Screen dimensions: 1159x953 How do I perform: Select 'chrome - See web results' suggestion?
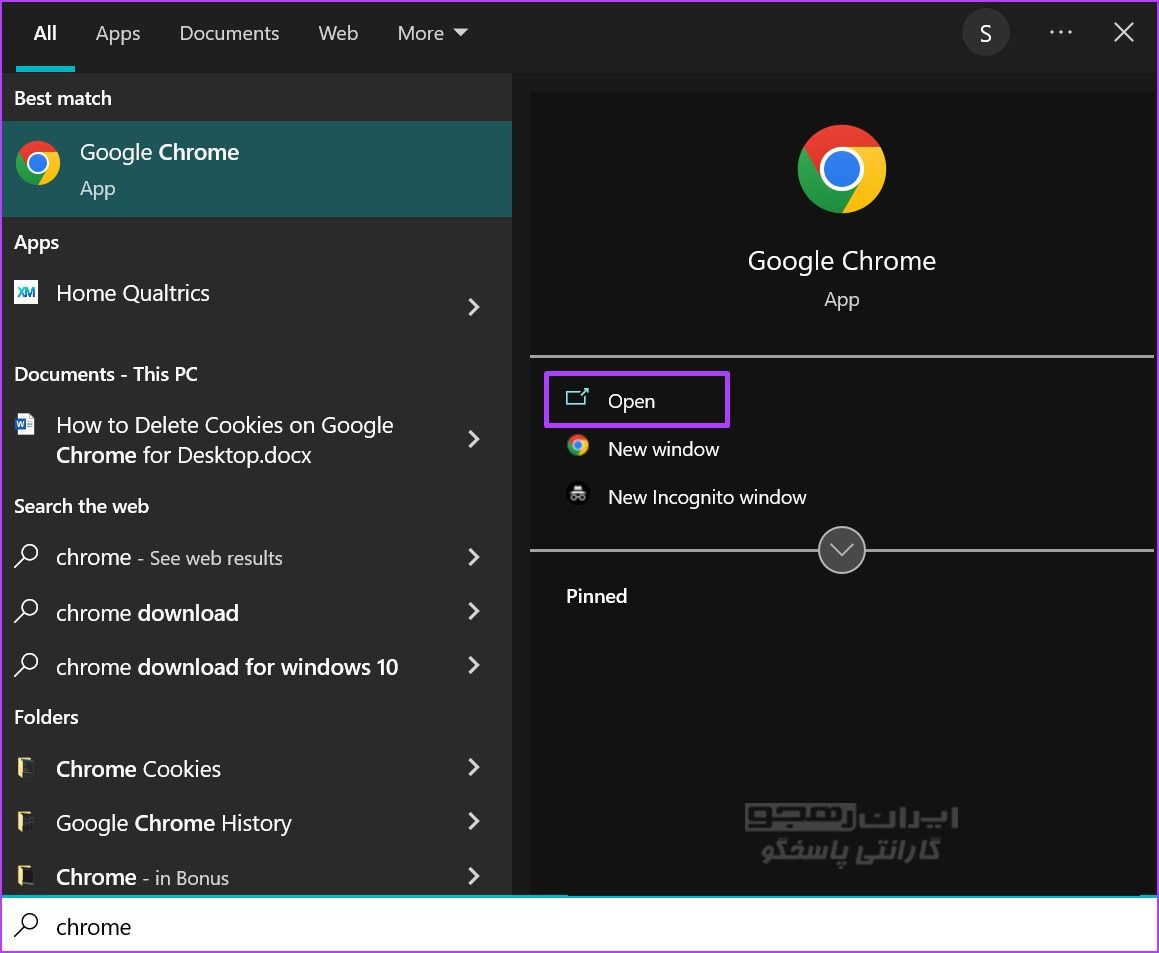tap(256, 557)
